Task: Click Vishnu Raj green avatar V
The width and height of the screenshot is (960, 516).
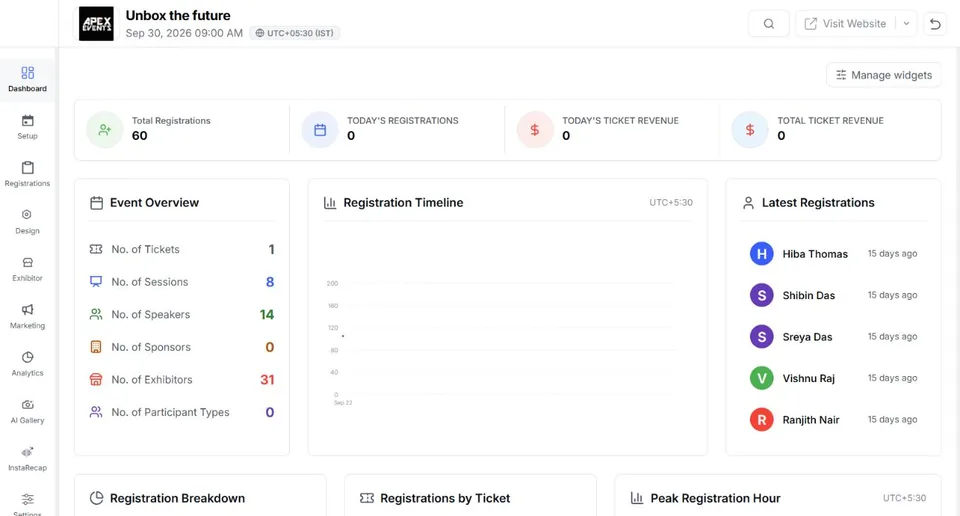Action: (x=762, y=378)
